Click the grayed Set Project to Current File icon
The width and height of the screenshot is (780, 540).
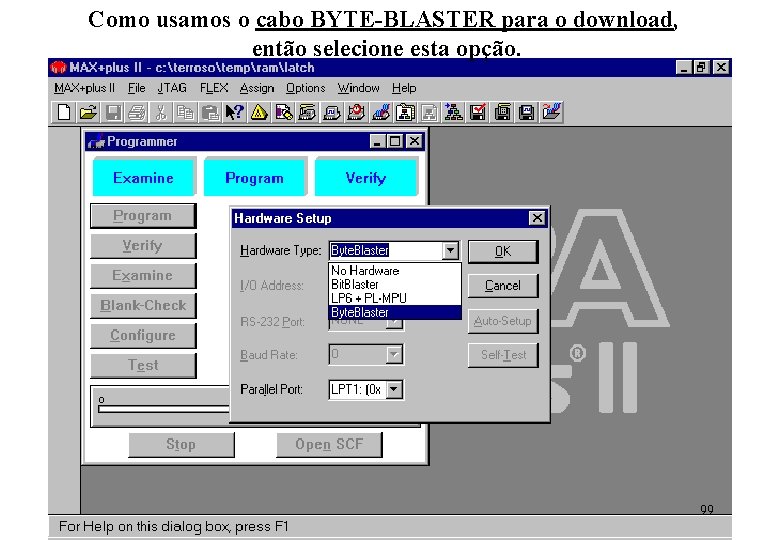pyautogui.click(x=429, y=112)
